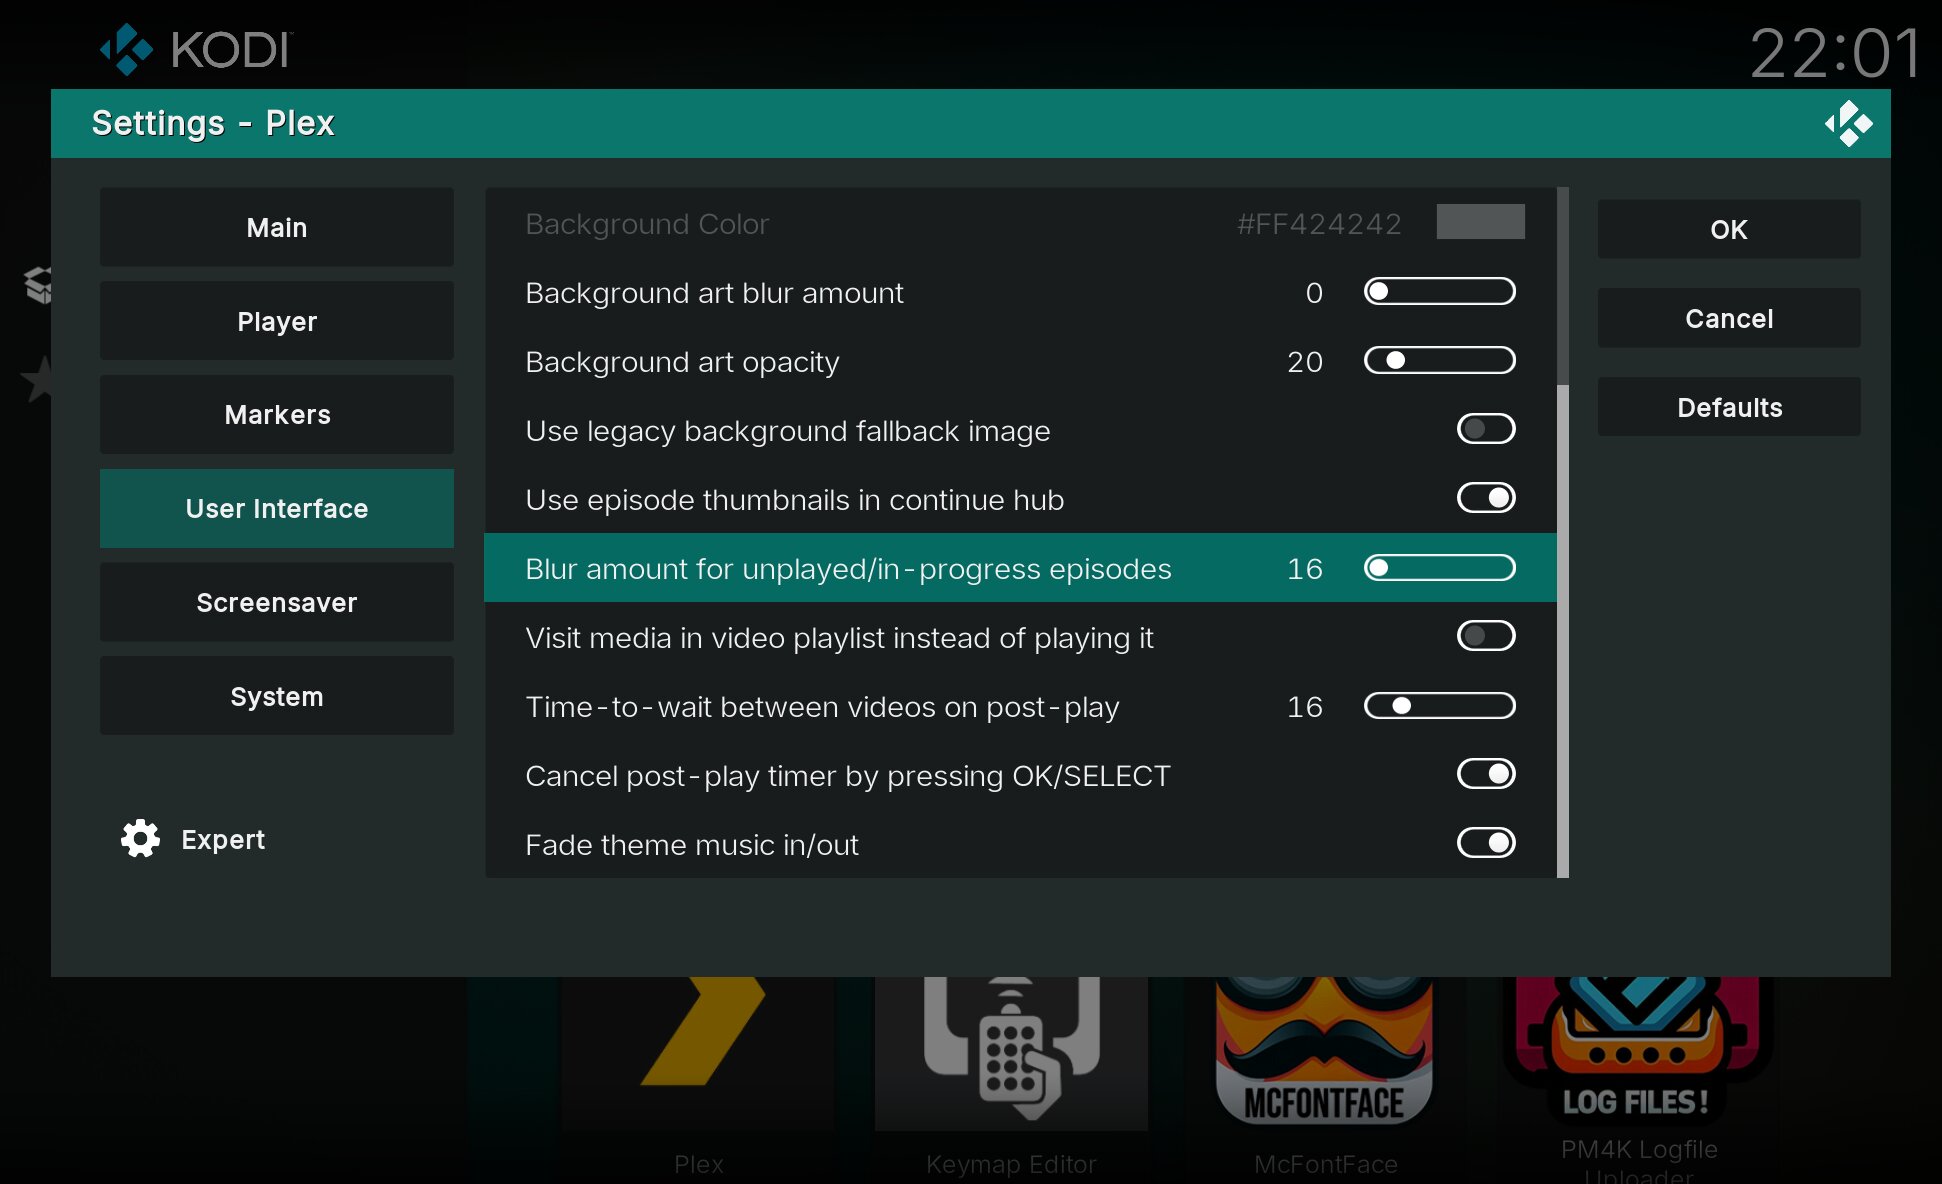The width and height of the screenshot is (1942, 1184).
Task: Switch to the Player settings category
Action: (277, 321)
